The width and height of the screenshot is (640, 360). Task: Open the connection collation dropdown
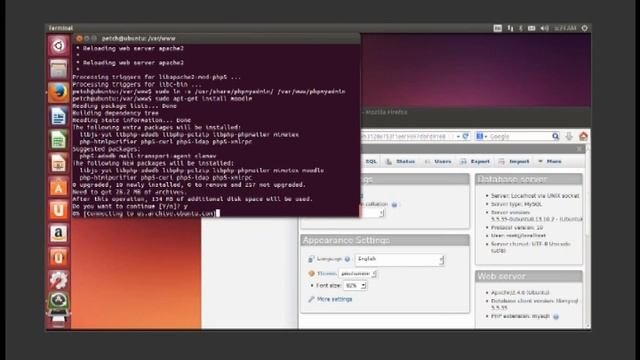tap(372, 213)
